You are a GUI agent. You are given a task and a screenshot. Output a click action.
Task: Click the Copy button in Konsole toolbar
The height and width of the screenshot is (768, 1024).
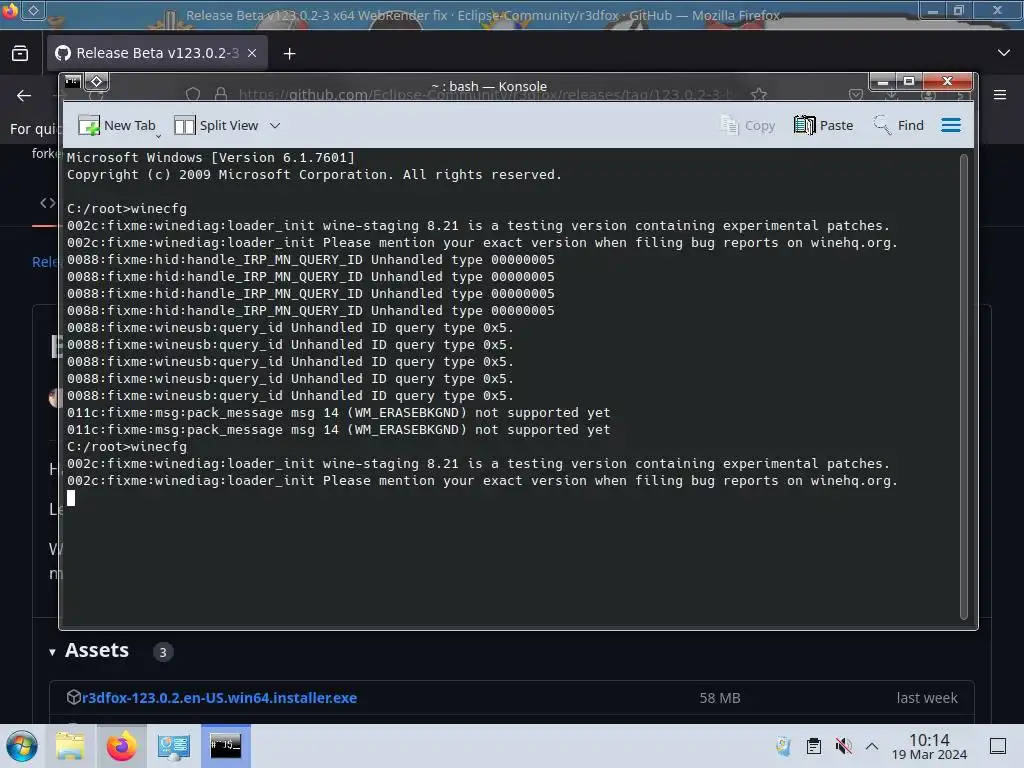[748, 125]
